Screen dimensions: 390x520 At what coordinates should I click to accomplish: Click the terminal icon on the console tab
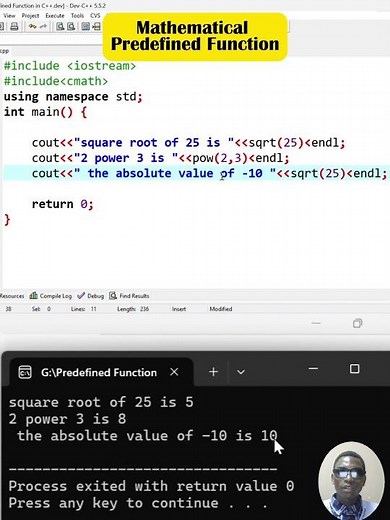pyautogui.click(x=25, y=372)
